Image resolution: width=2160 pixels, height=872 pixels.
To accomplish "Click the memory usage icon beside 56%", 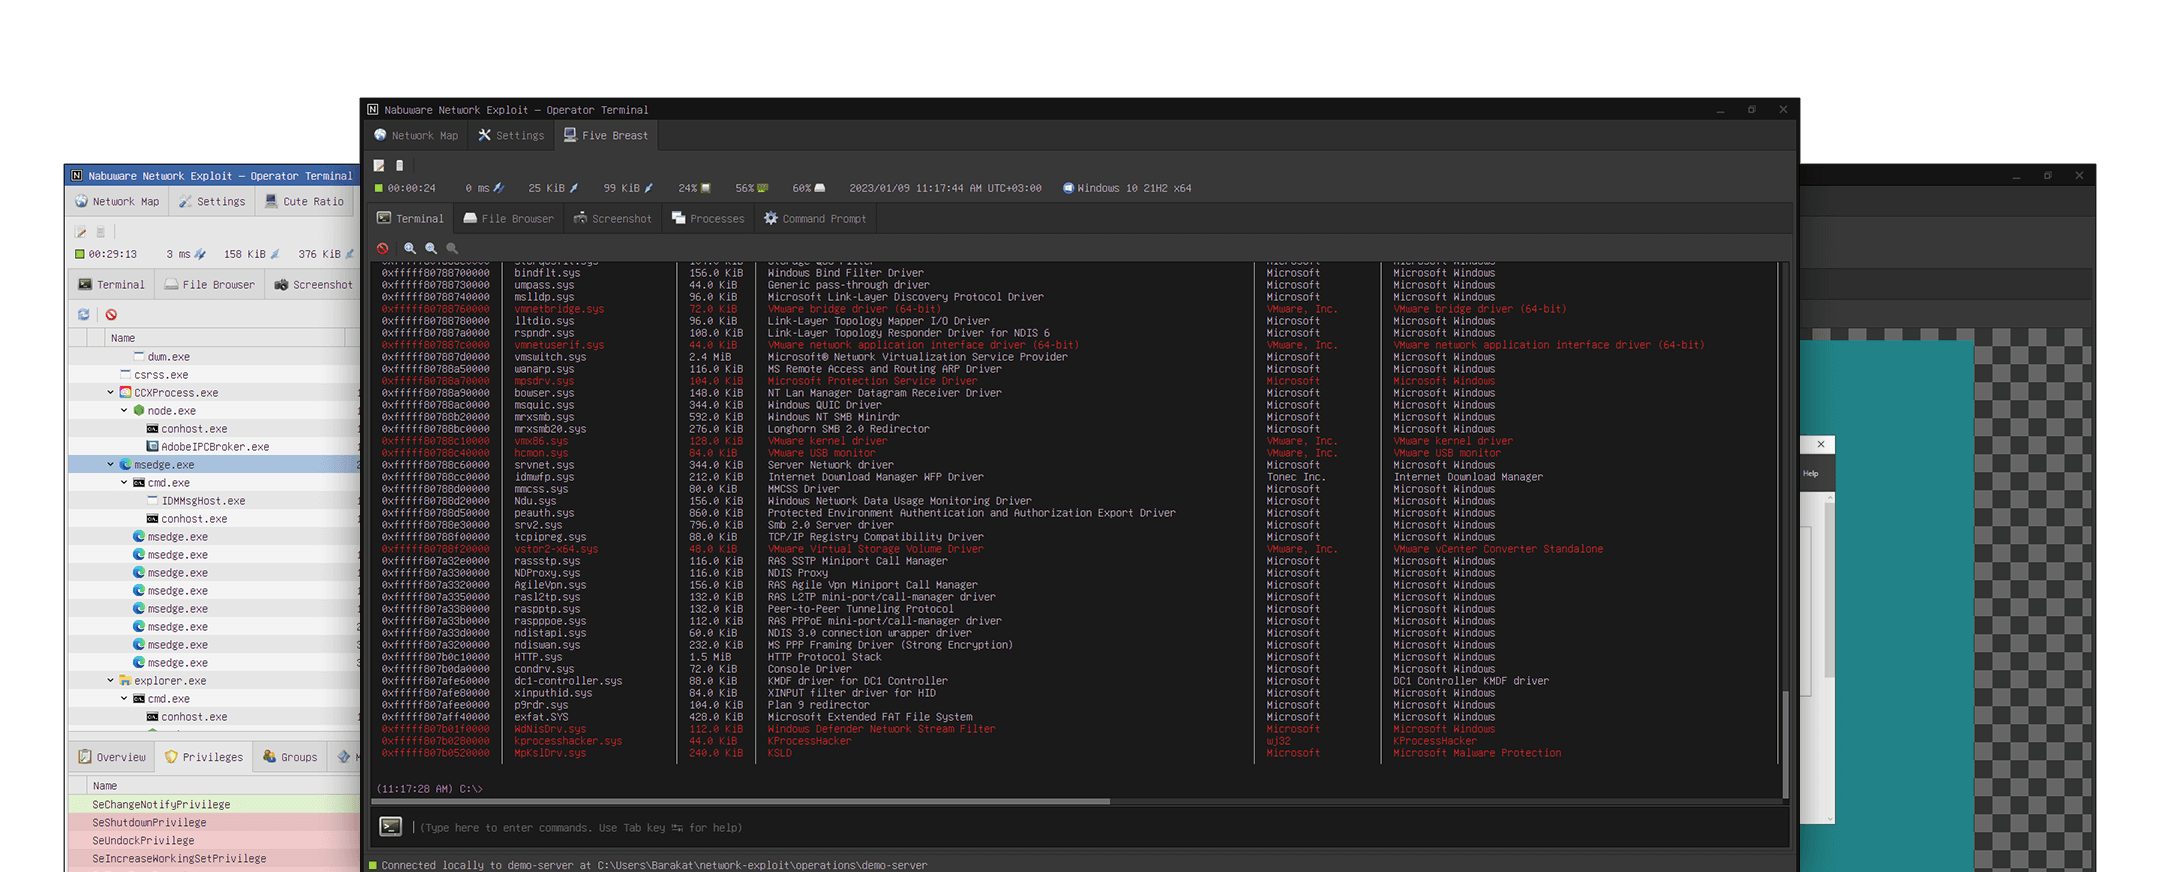I will coord(763,188).
